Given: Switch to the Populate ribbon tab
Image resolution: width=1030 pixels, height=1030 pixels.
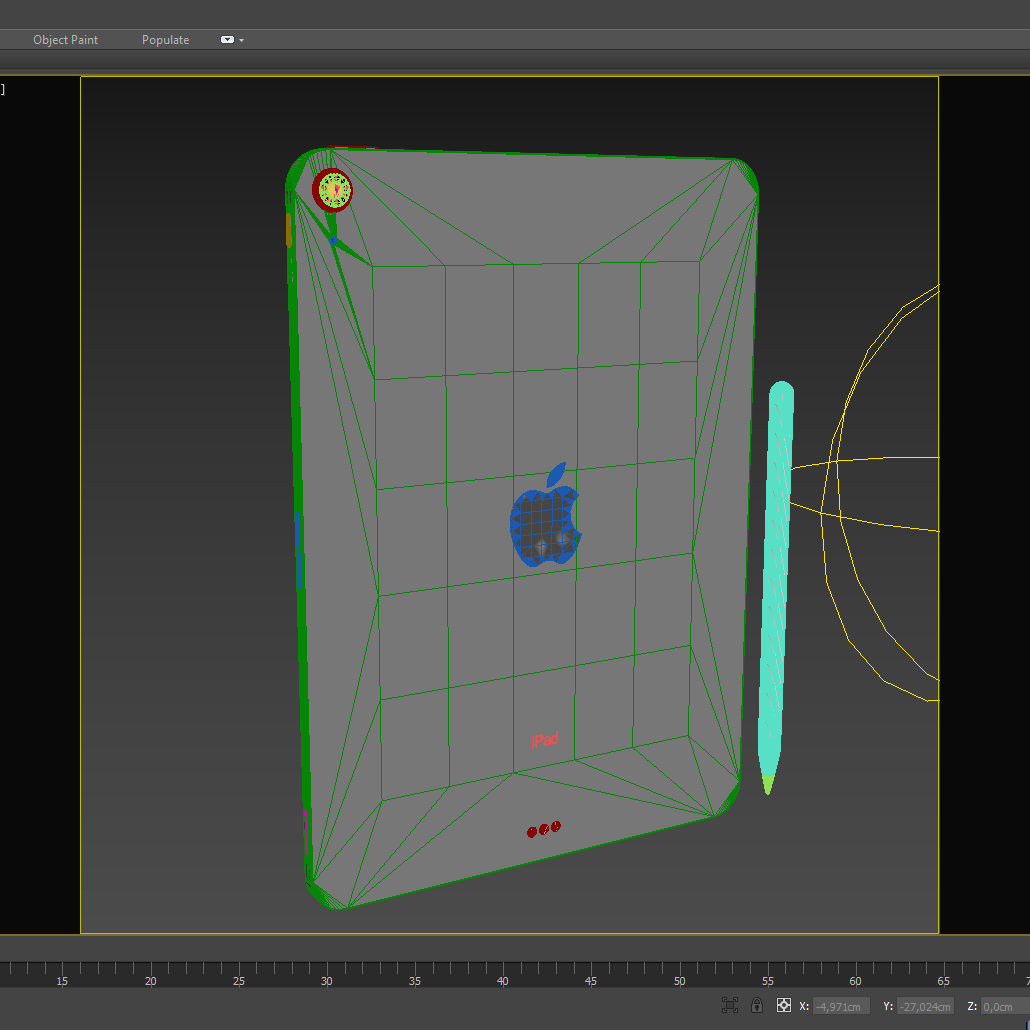Looking at the screenshot, I should tap(165, 40).
